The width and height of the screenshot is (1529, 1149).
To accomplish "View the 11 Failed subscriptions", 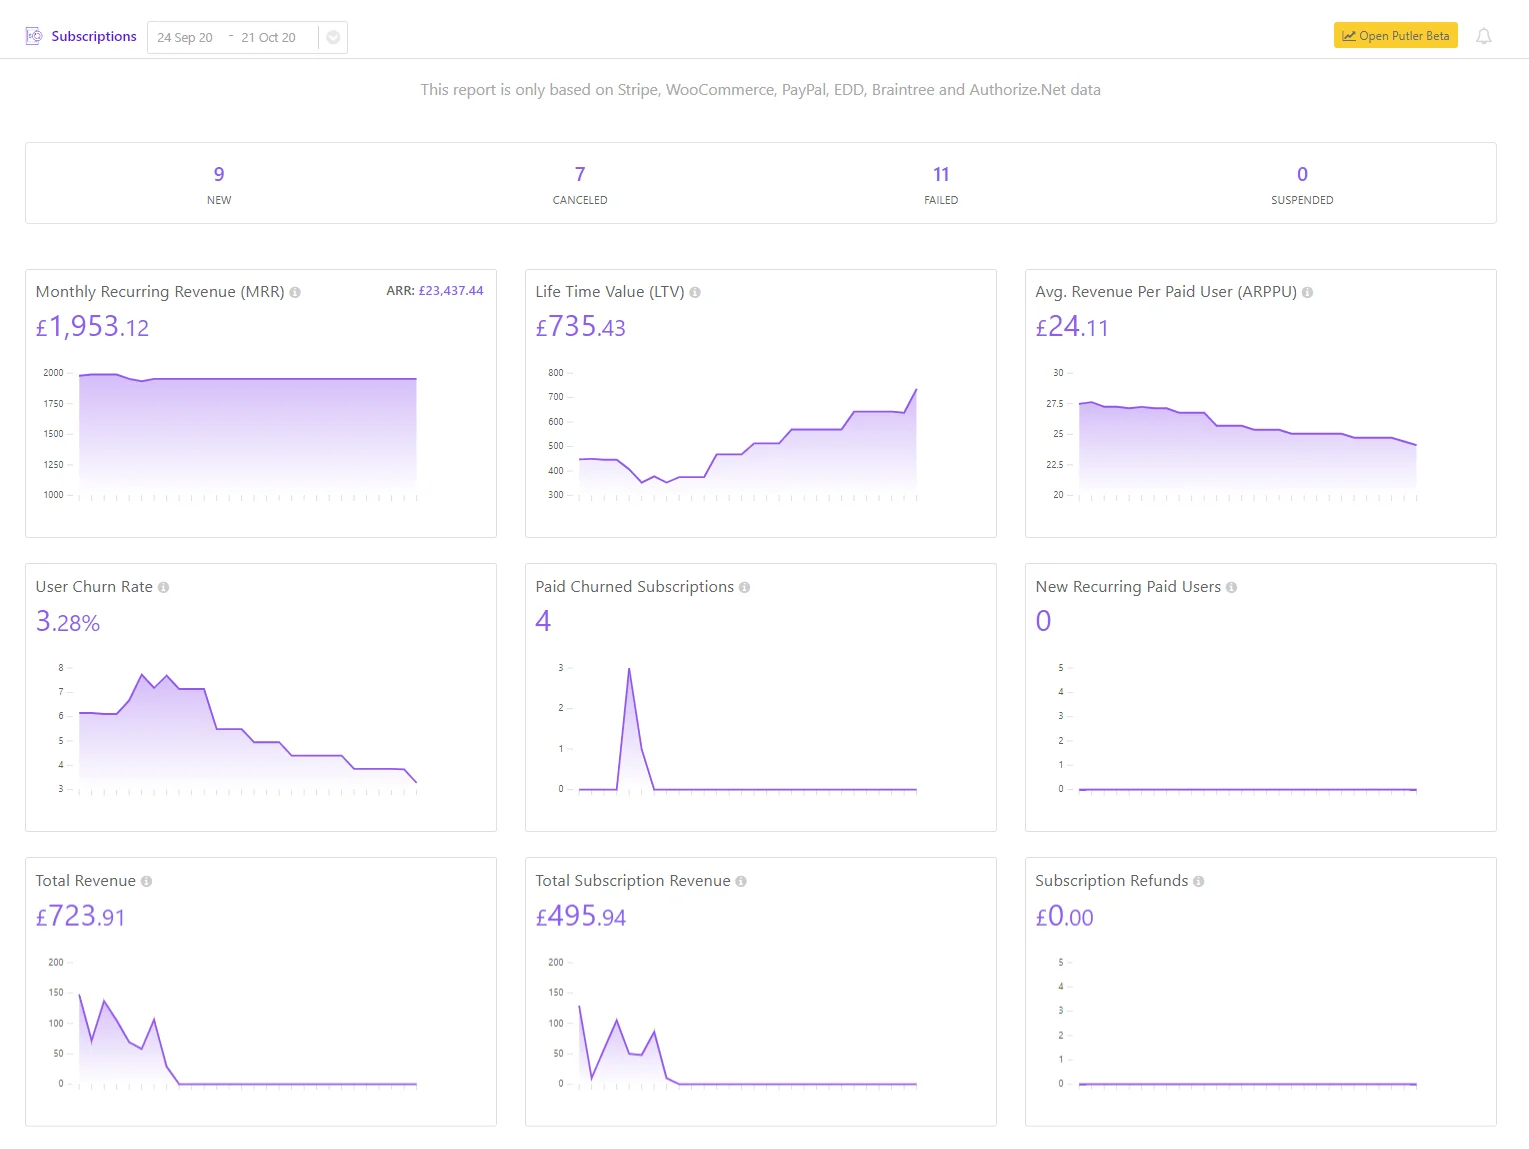I will coord(941,185).
